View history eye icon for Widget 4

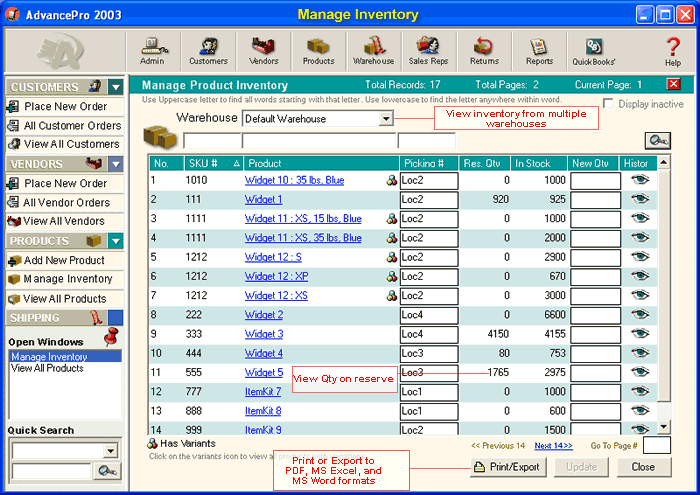click(x=640, y=353)
